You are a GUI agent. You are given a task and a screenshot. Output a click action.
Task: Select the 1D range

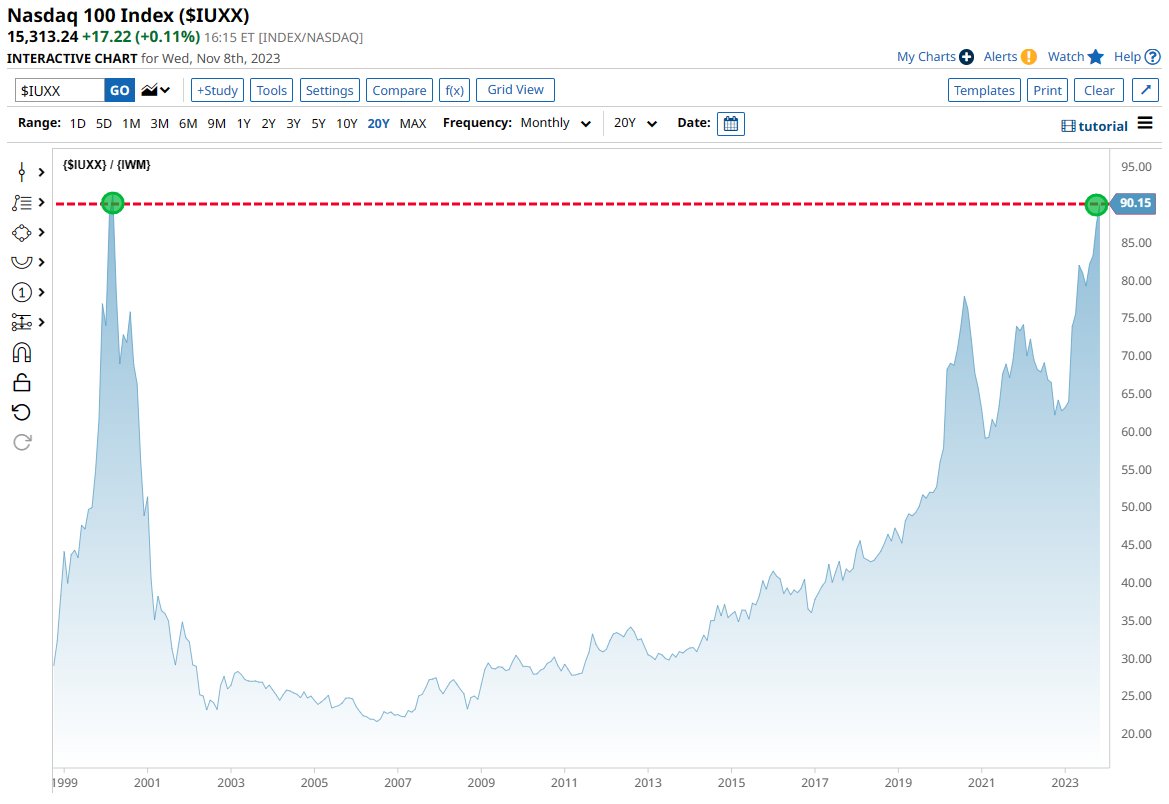[78, 124]
